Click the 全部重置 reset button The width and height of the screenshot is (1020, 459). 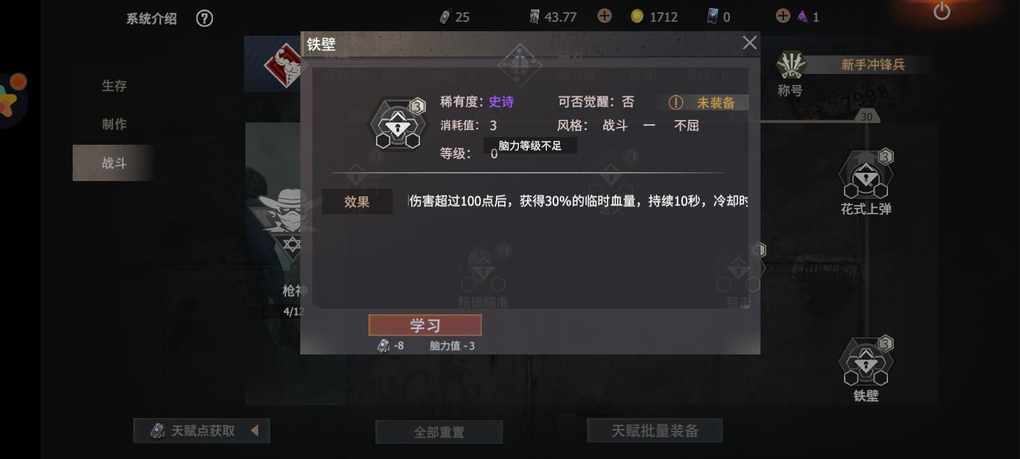439,432
